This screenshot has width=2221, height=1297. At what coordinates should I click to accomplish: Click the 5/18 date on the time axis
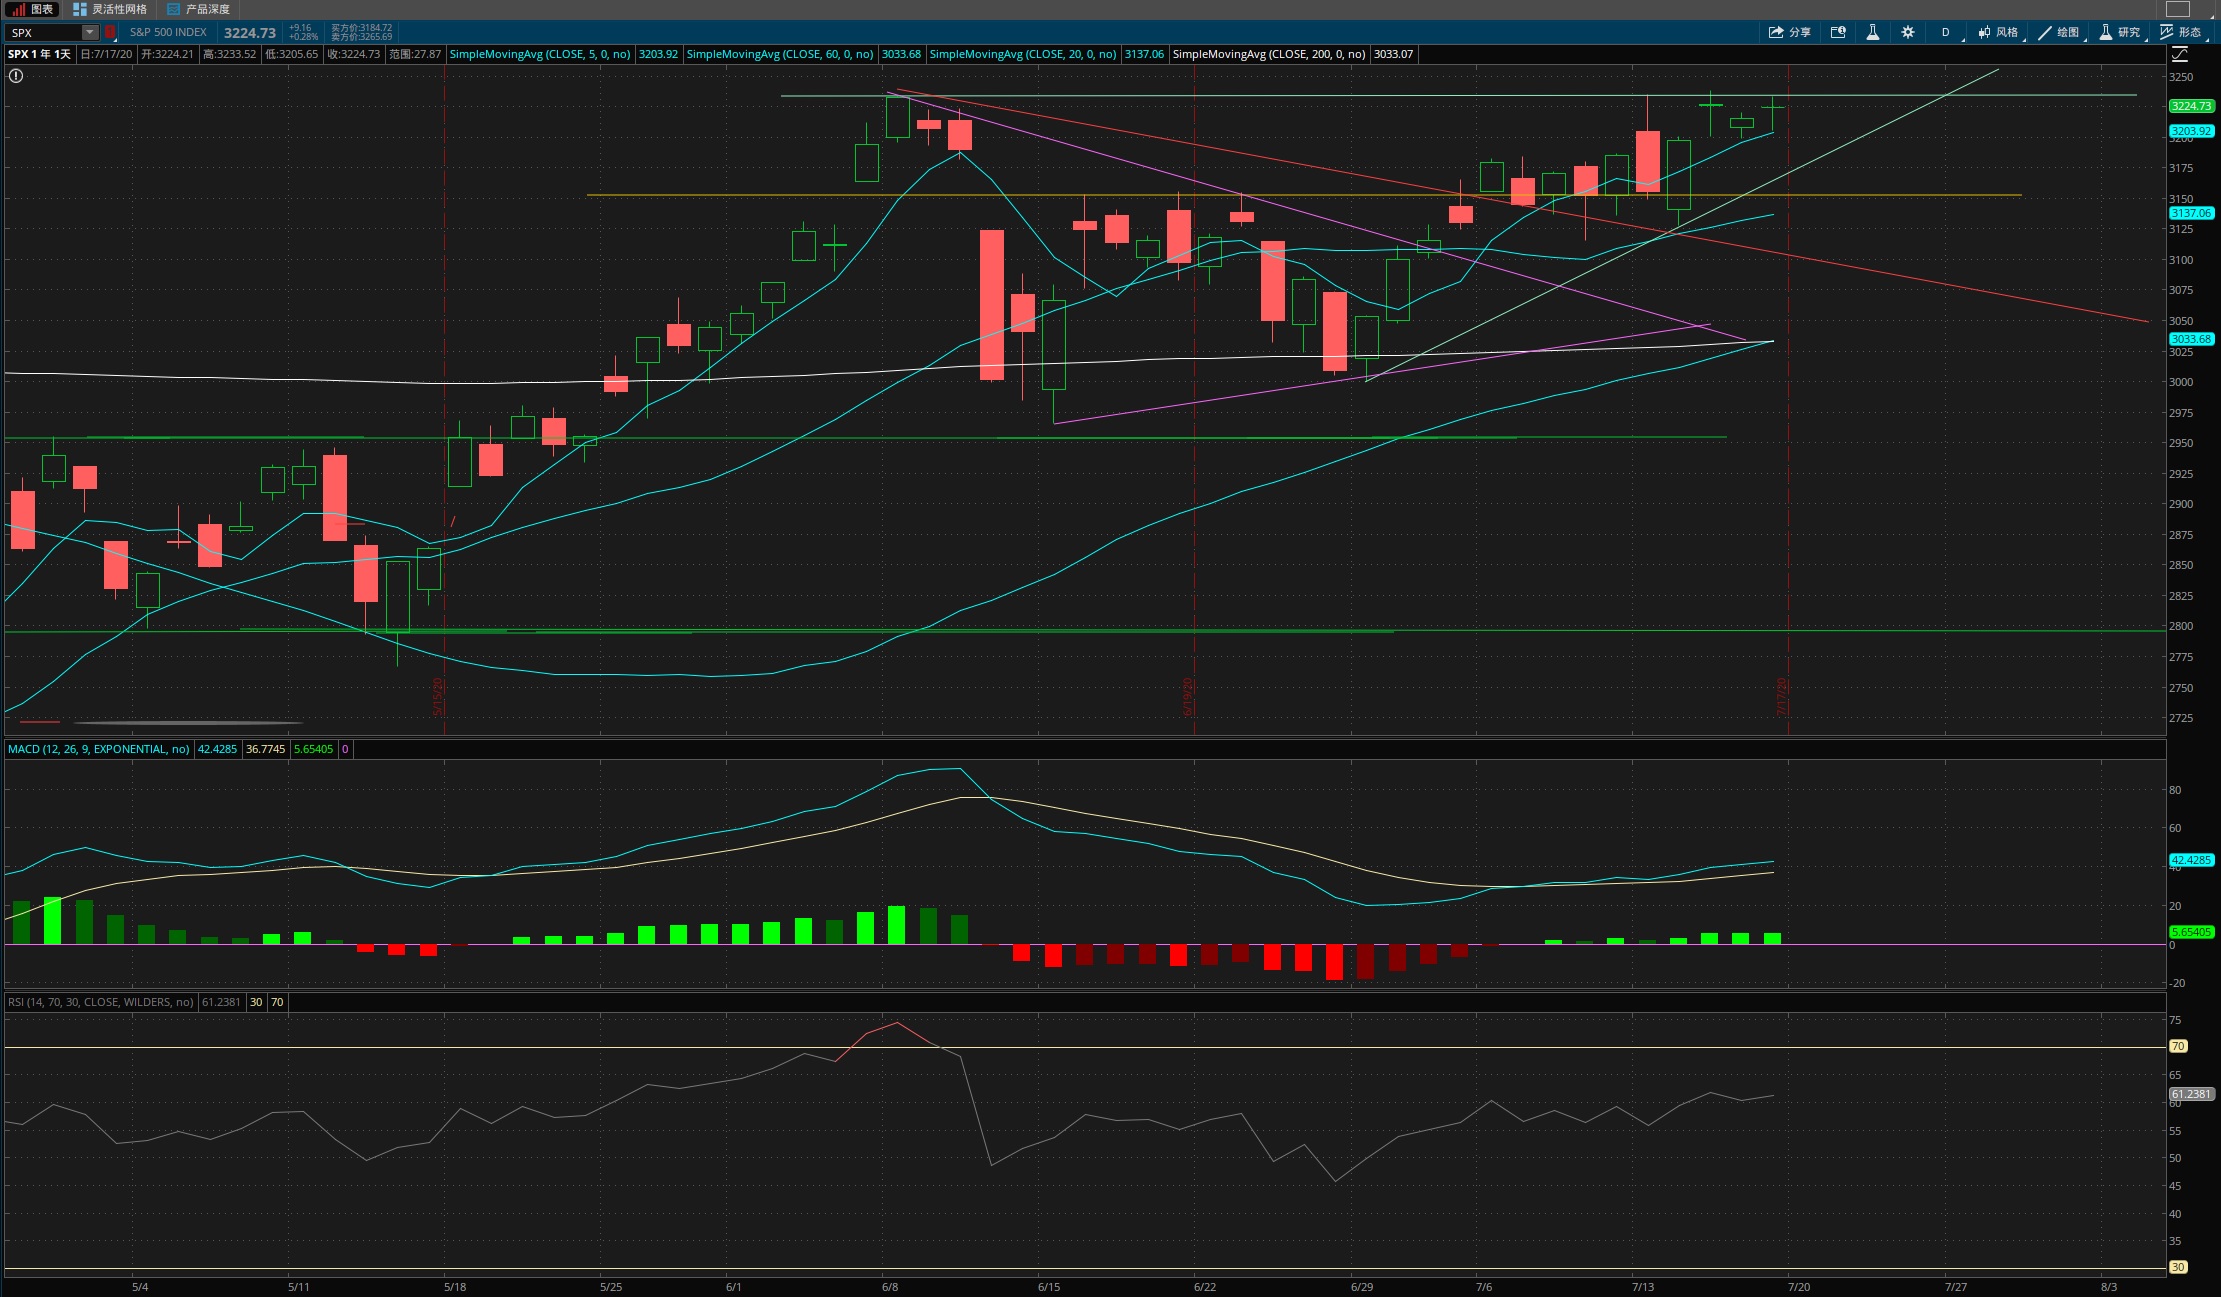click(455, 1287)
